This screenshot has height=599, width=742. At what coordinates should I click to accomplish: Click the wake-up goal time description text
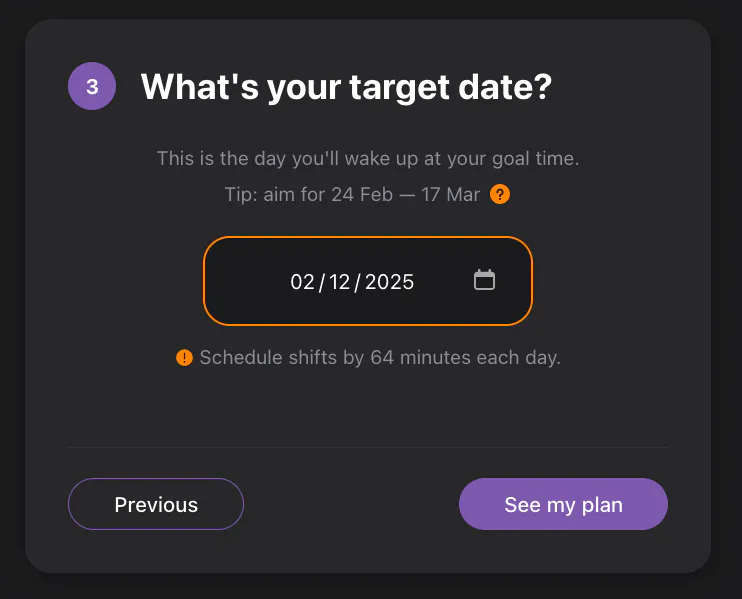tap(368, 158)
